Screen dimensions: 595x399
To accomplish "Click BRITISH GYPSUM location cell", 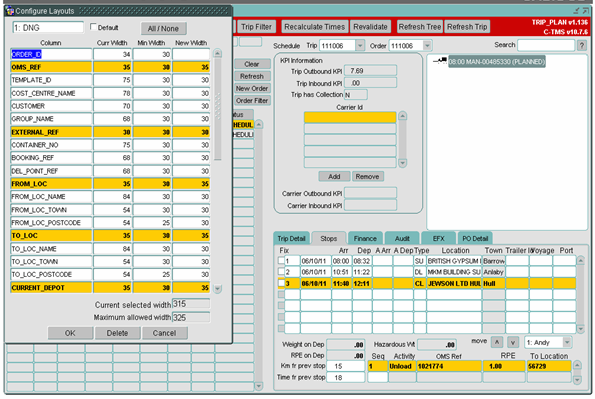I will point(454,261).
